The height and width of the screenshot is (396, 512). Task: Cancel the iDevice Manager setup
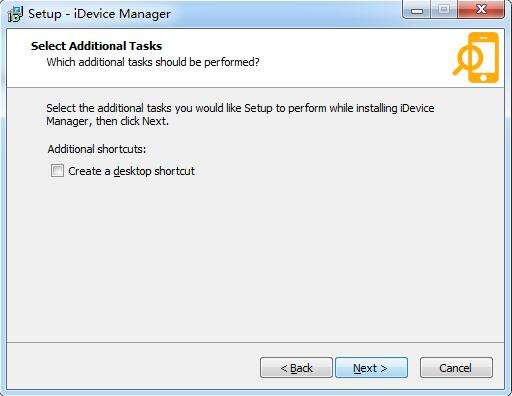[x=456, y=368]
